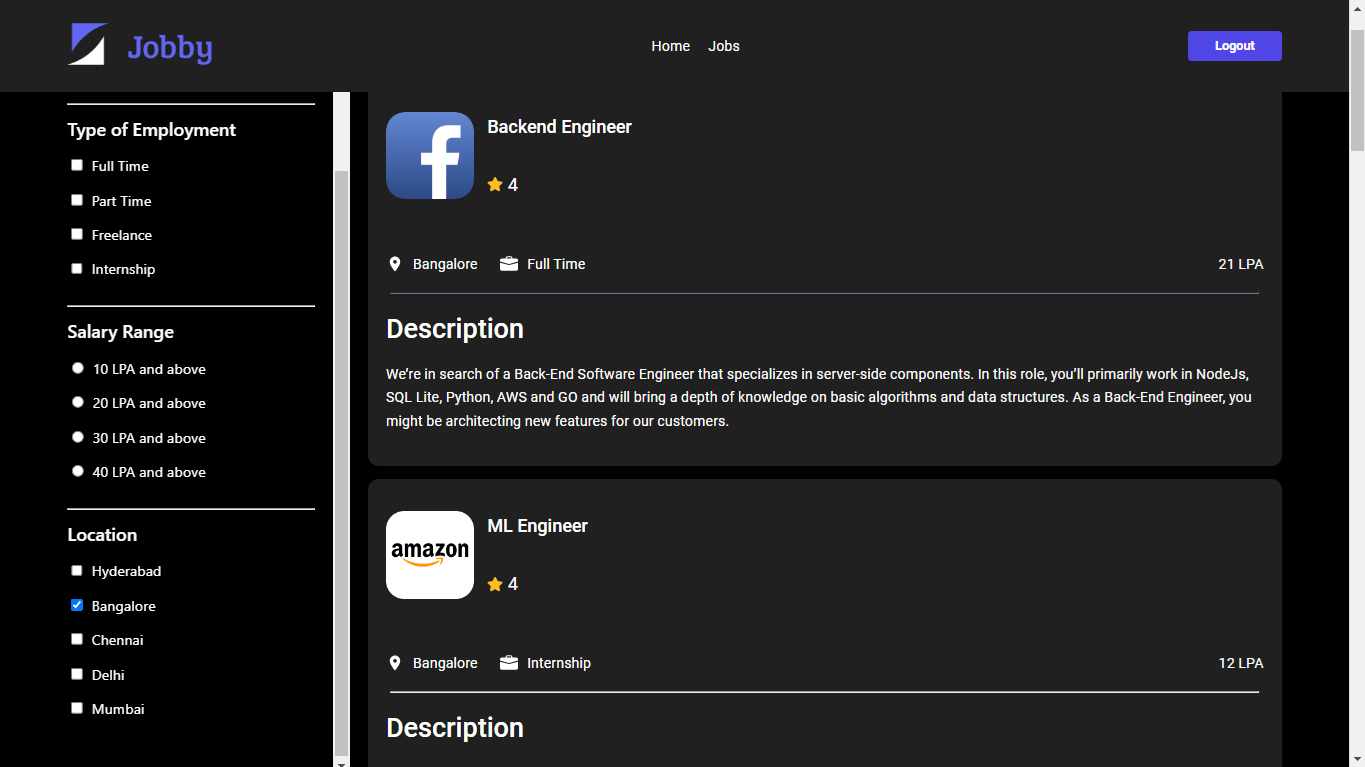This screenshot has height=767, width=1365.
Task: Click the Logout button
Action: point(1233,45)
